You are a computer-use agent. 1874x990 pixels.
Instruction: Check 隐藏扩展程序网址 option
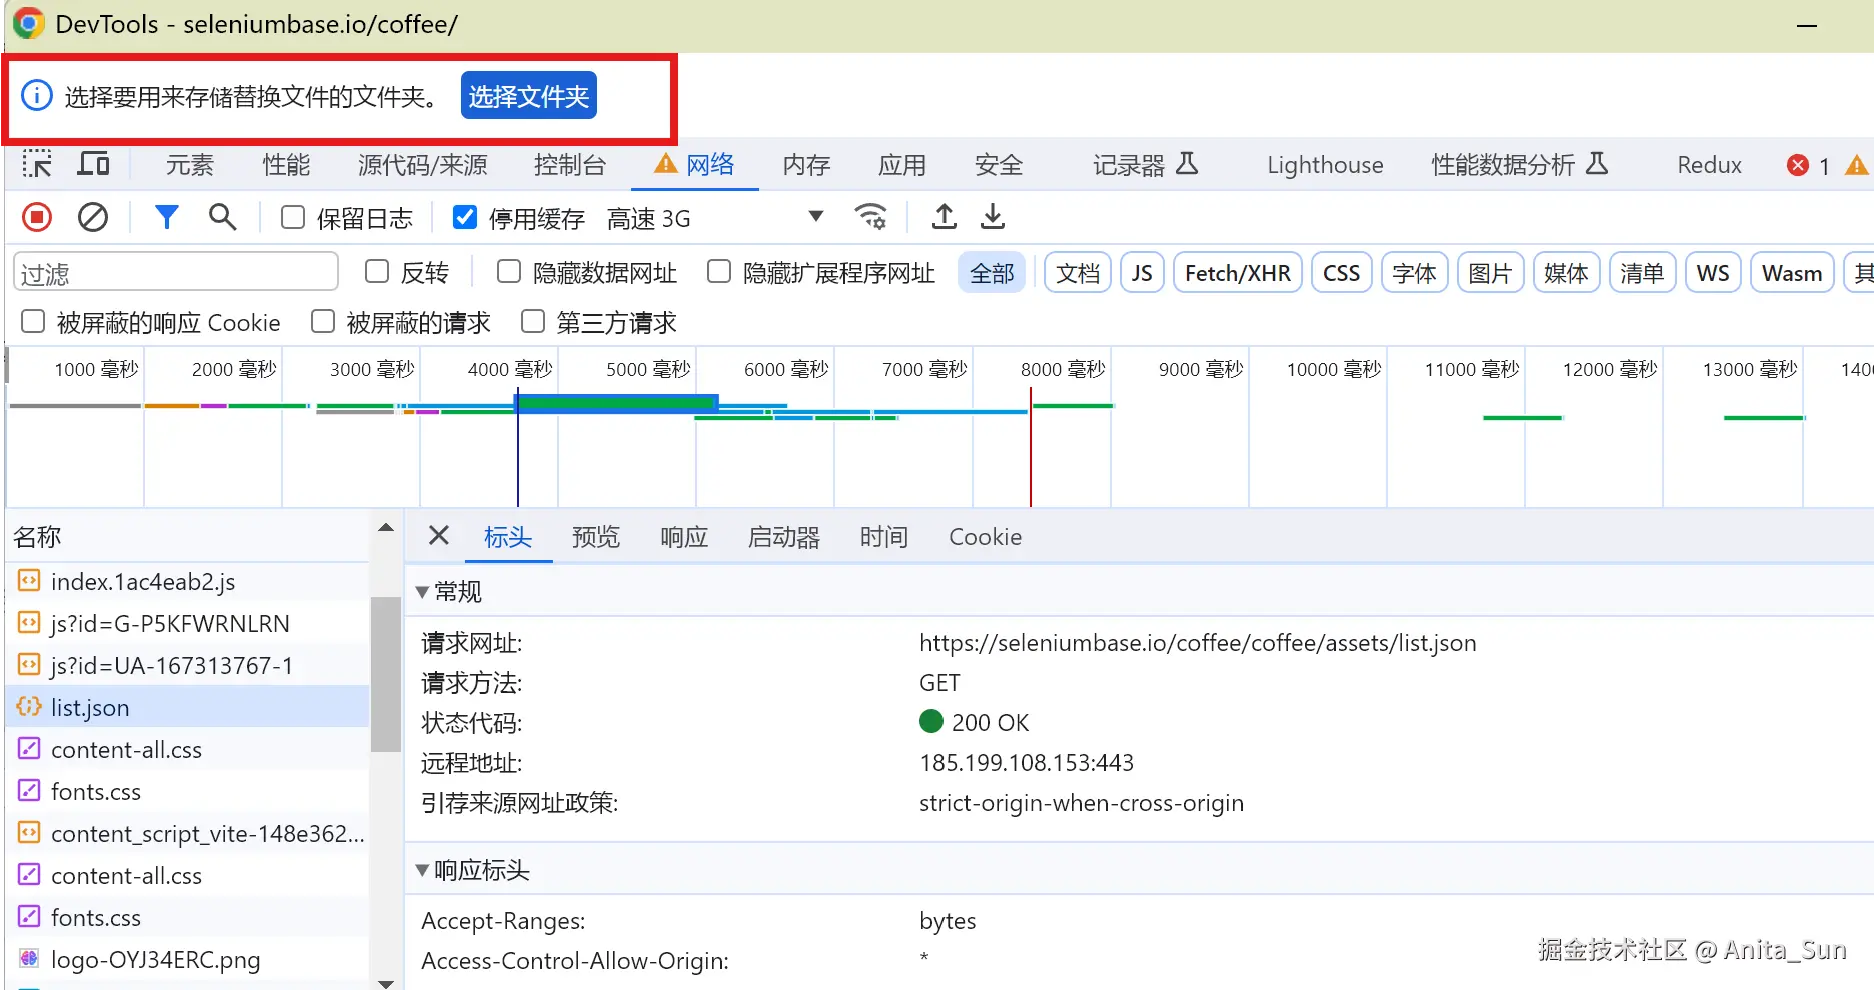[719, 272]
